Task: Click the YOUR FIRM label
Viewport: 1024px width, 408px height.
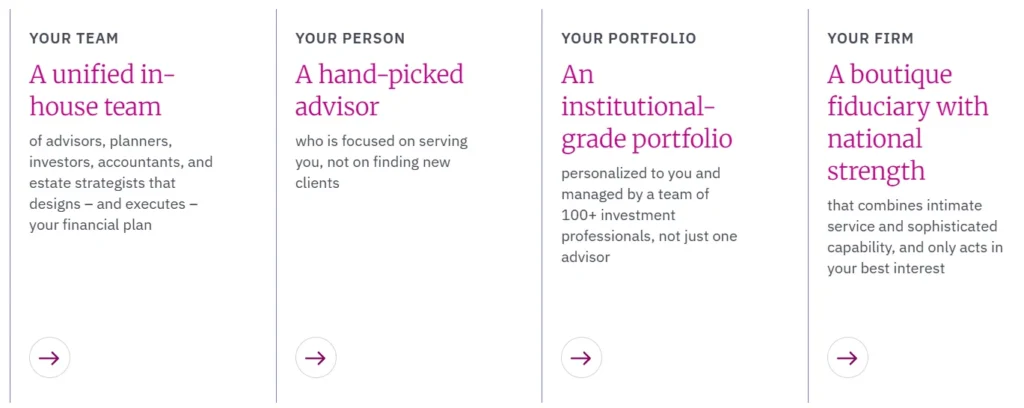Action: tap(870, 38)
